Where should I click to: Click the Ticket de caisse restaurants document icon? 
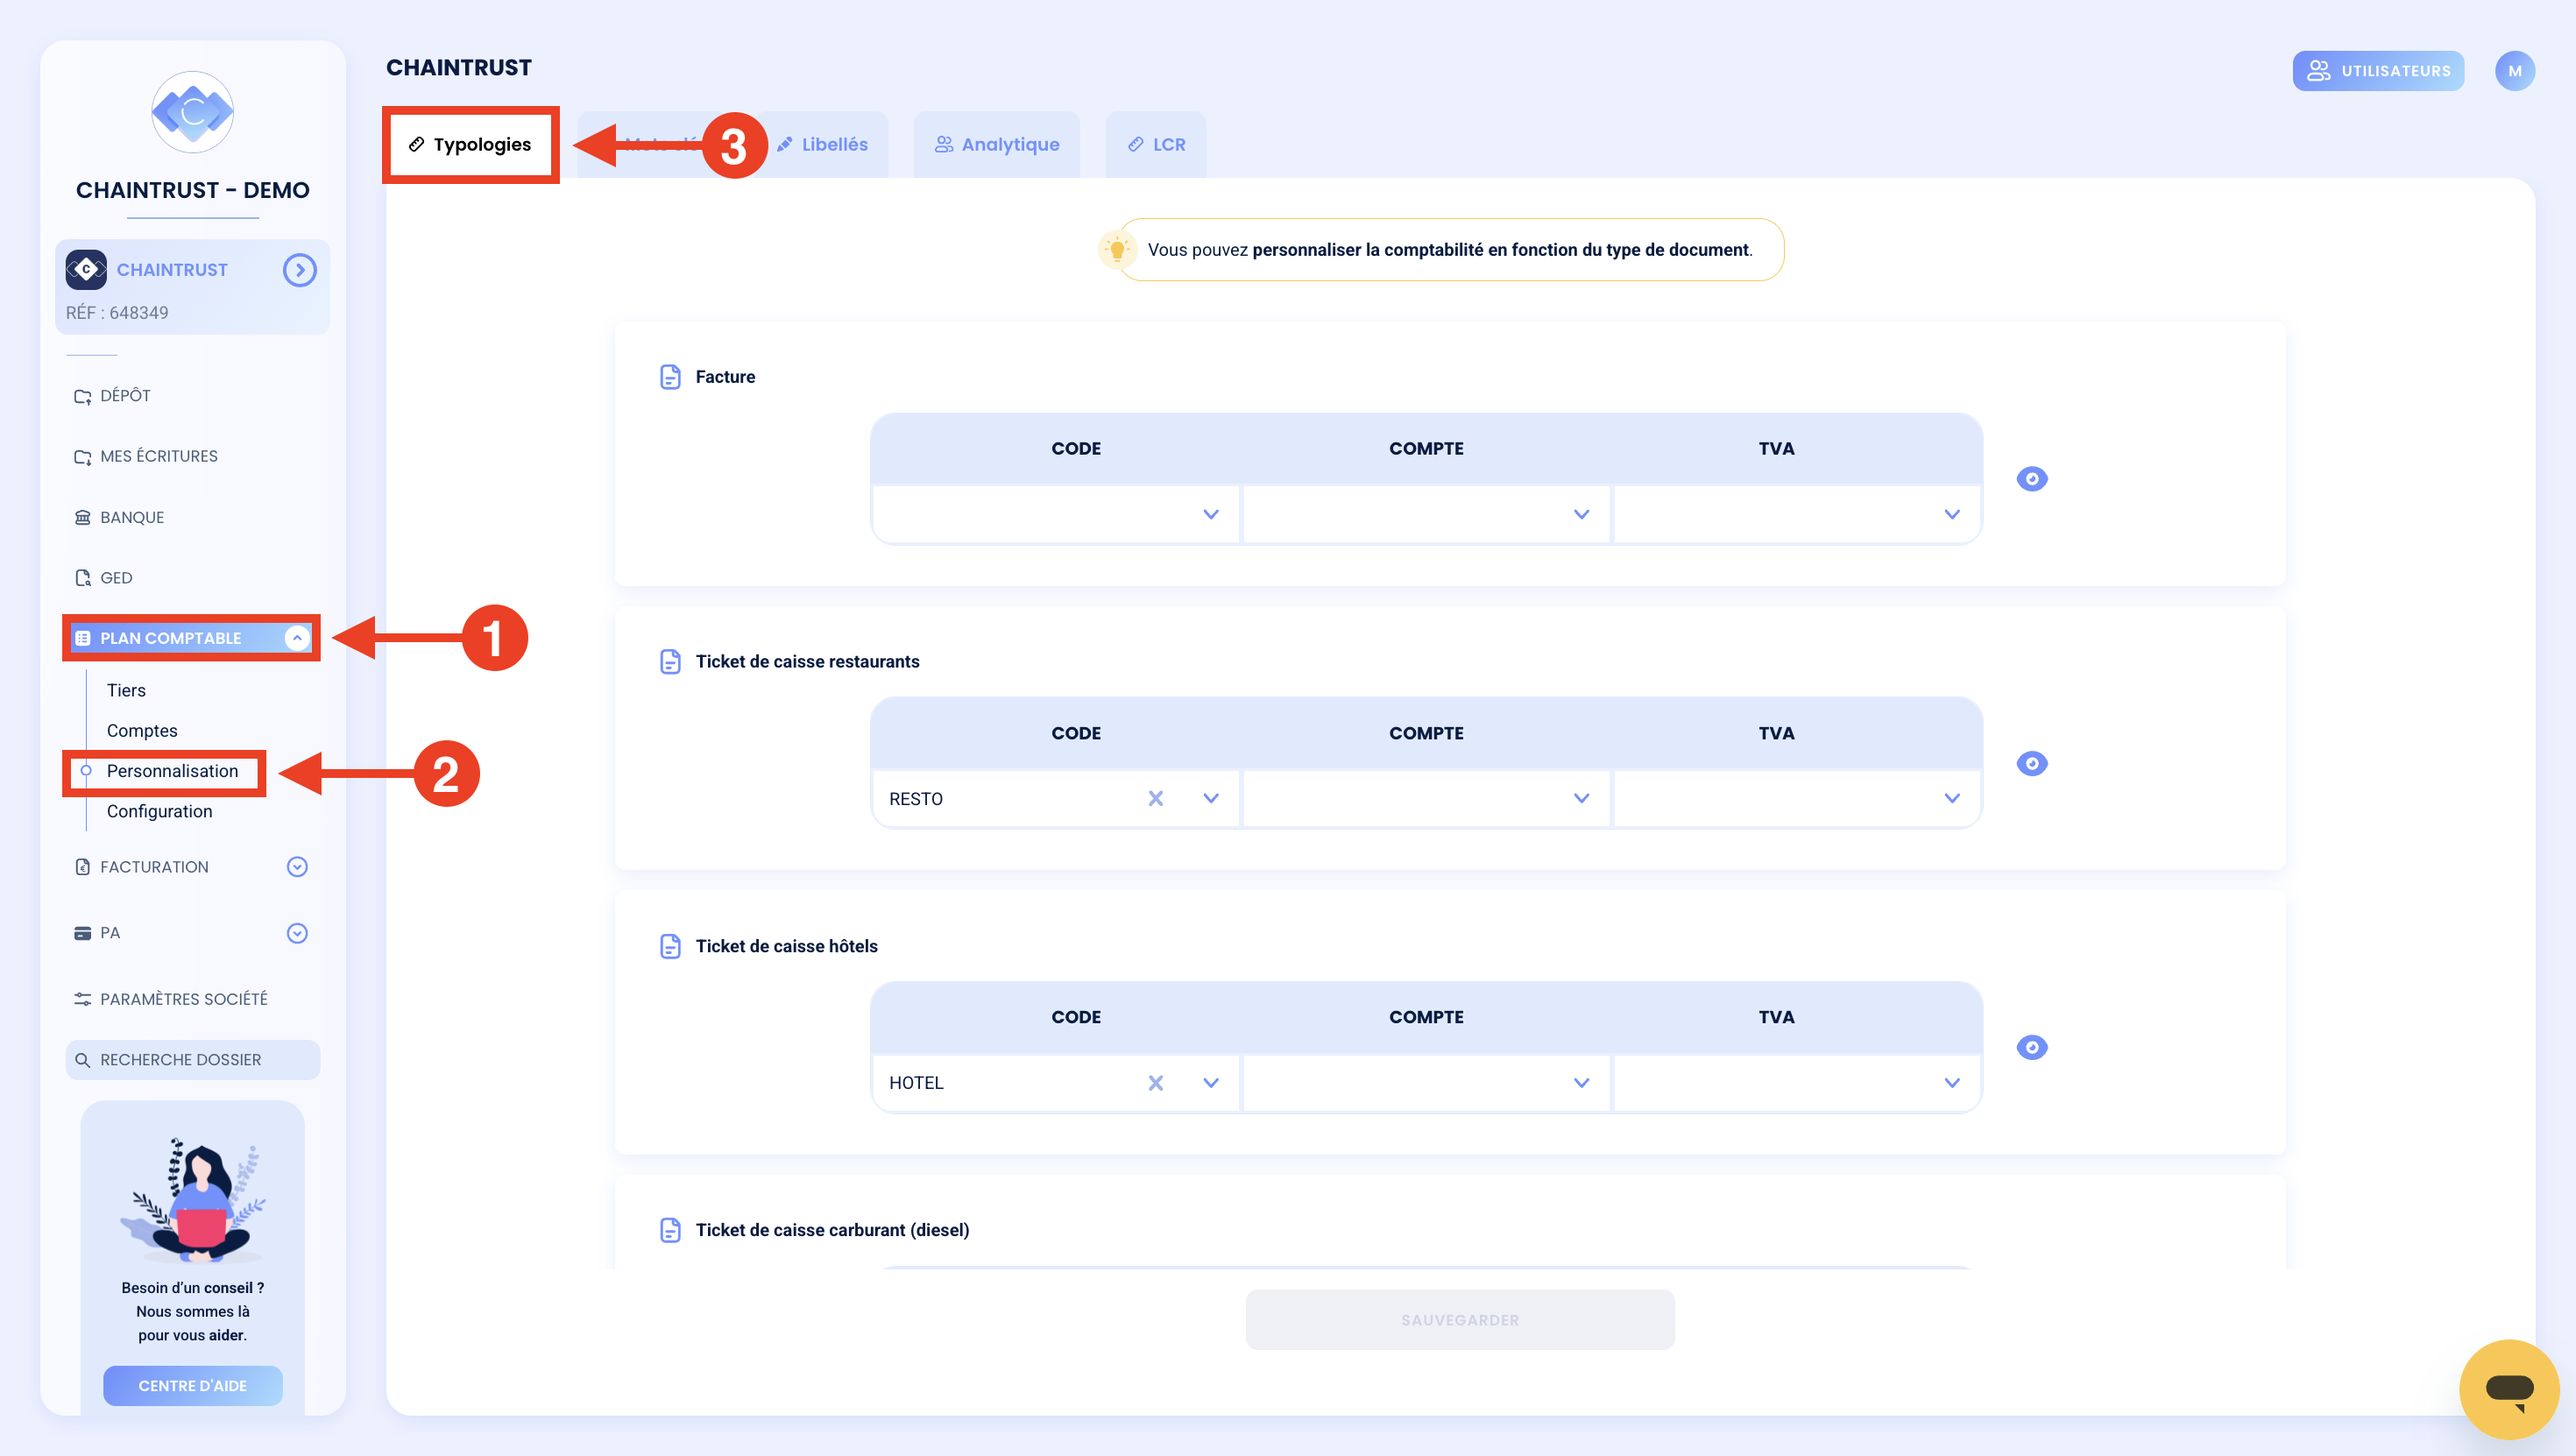(x=670, y=662)
